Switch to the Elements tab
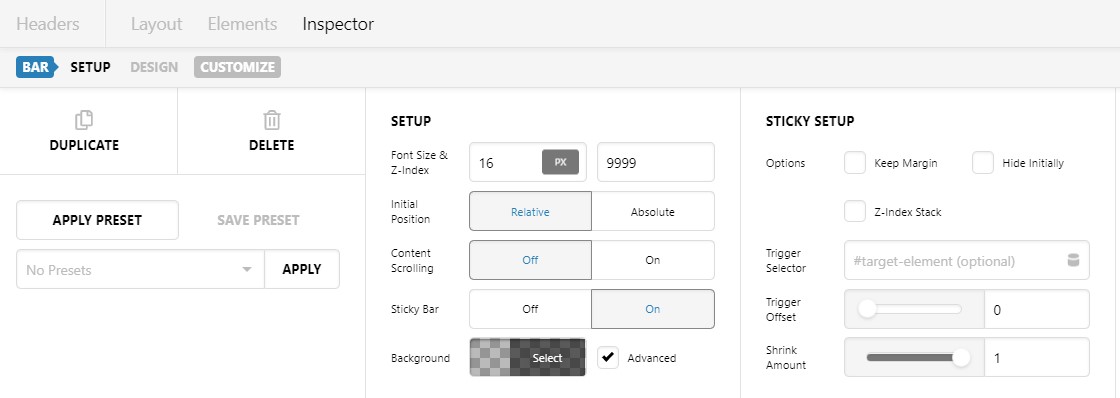This screenshot has height=398, width=1120. point(242,24)
